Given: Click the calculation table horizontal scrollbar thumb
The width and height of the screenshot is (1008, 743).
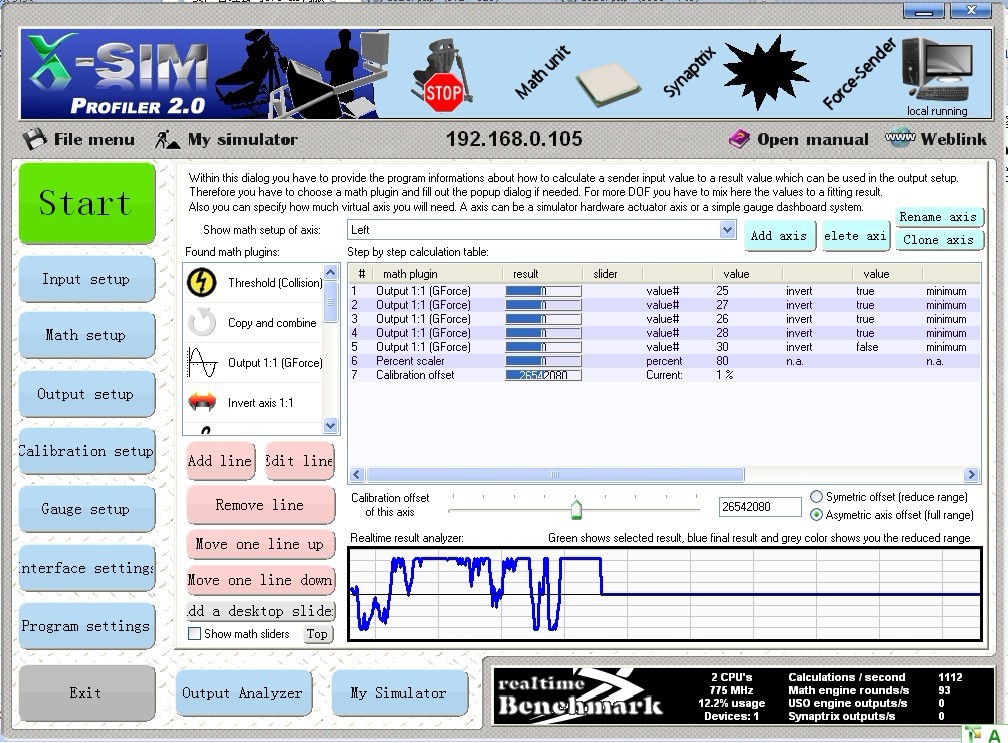Looking at the screenshot, I should click(555, 475).
